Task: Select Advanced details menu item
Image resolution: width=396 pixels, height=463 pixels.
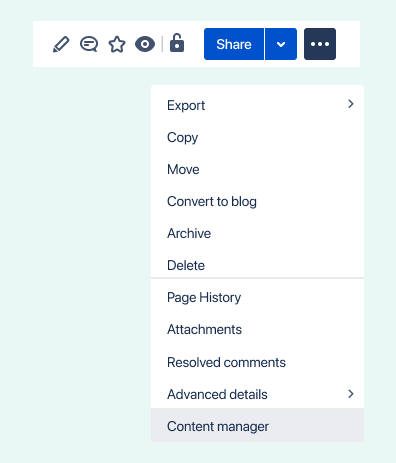Action: (x=257, y=394)
